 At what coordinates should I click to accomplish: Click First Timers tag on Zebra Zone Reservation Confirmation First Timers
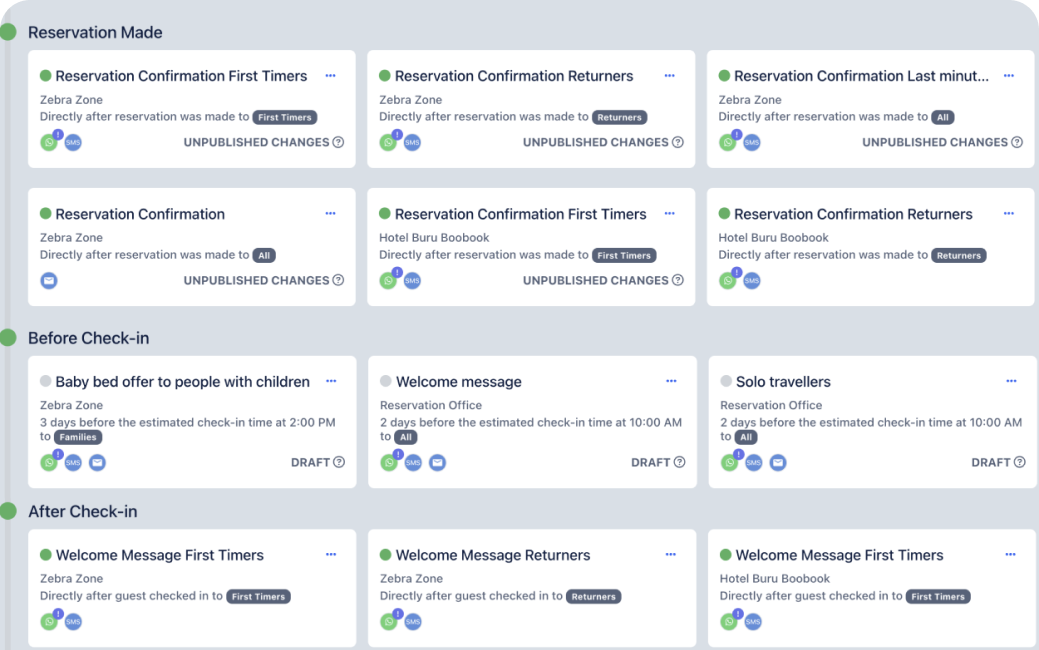(285, 117)
